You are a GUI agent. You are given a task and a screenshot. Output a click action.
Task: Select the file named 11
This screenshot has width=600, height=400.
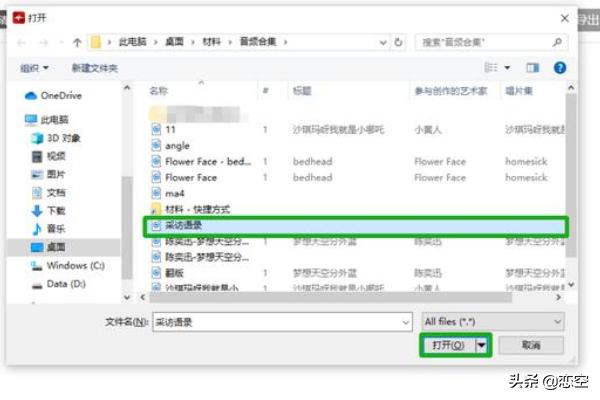coord(170,129)
